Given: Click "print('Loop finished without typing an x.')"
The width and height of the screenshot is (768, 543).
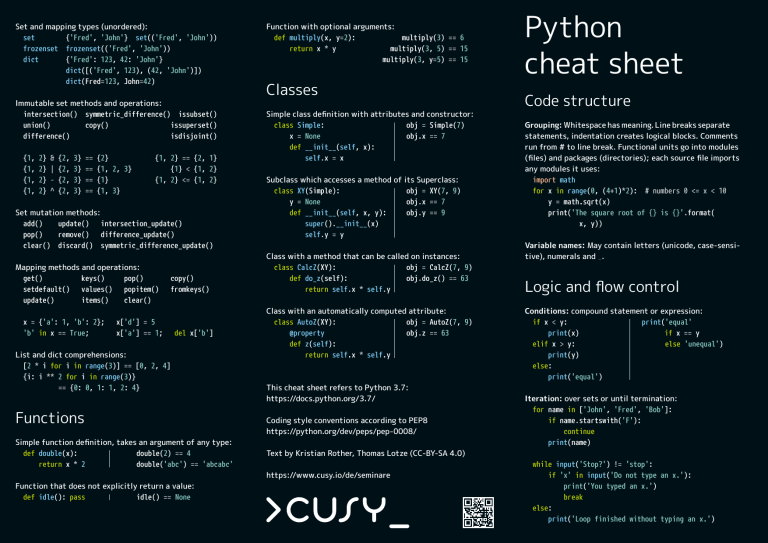Looking at the screenshot, I should 631,519.
